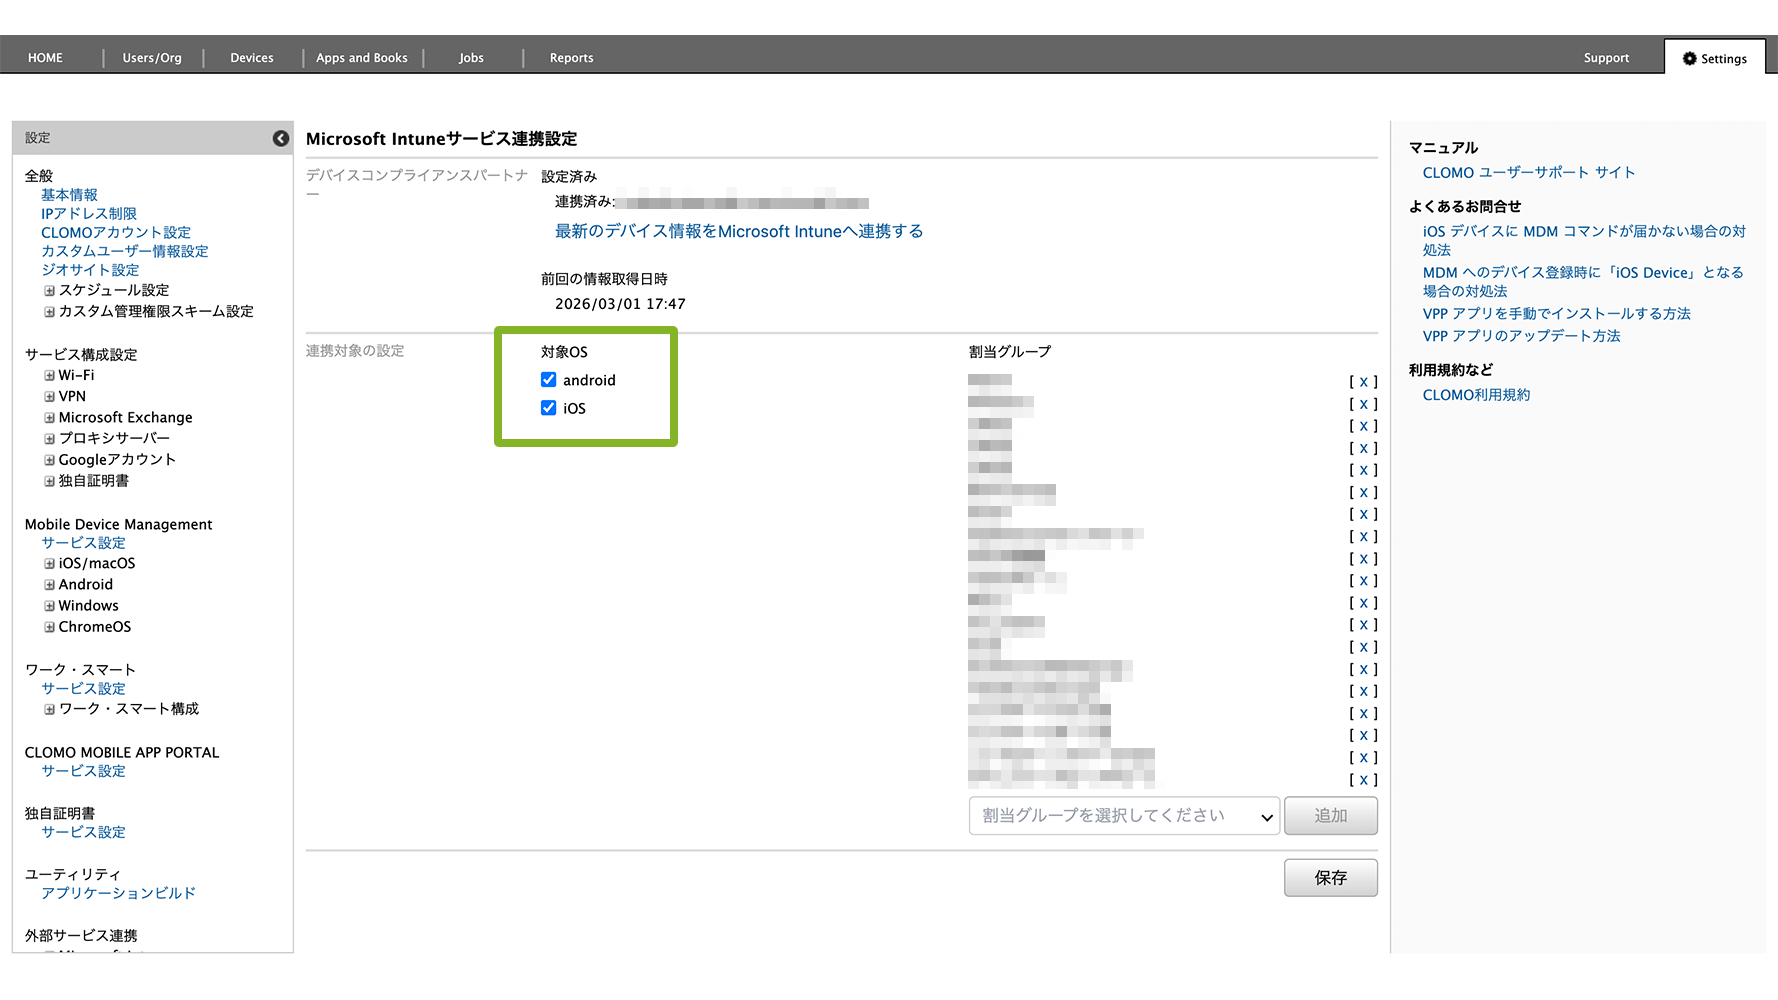Remove the first assigned group with x
The image size is (1778, 1000).
tap(1363, 382)
